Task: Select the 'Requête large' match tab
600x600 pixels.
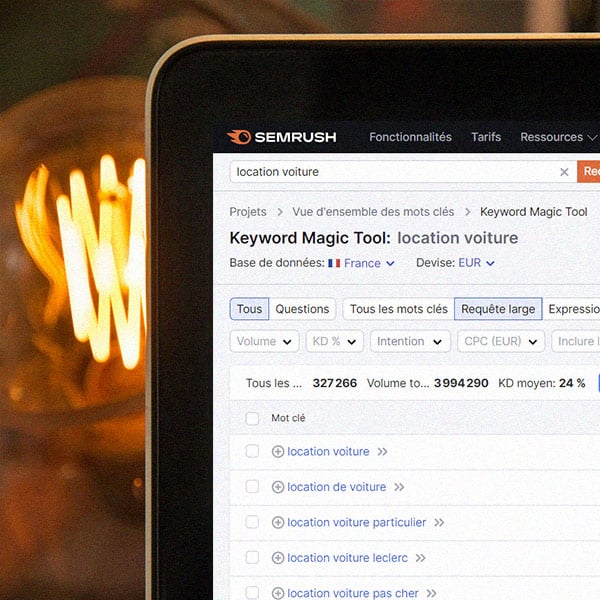Action: pyautogui.click(x=498, y=309)
